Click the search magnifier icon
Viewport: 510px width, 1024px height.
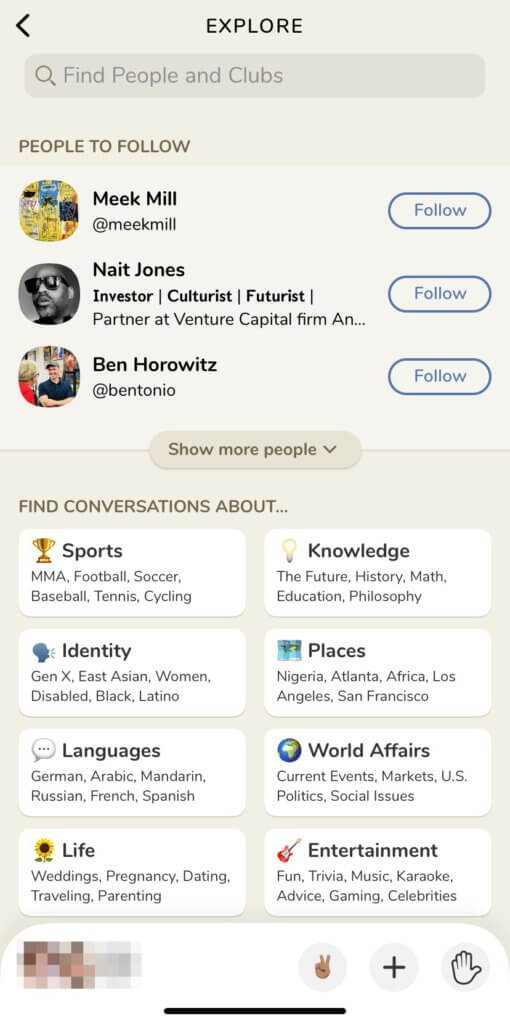[x=45, y=76]
